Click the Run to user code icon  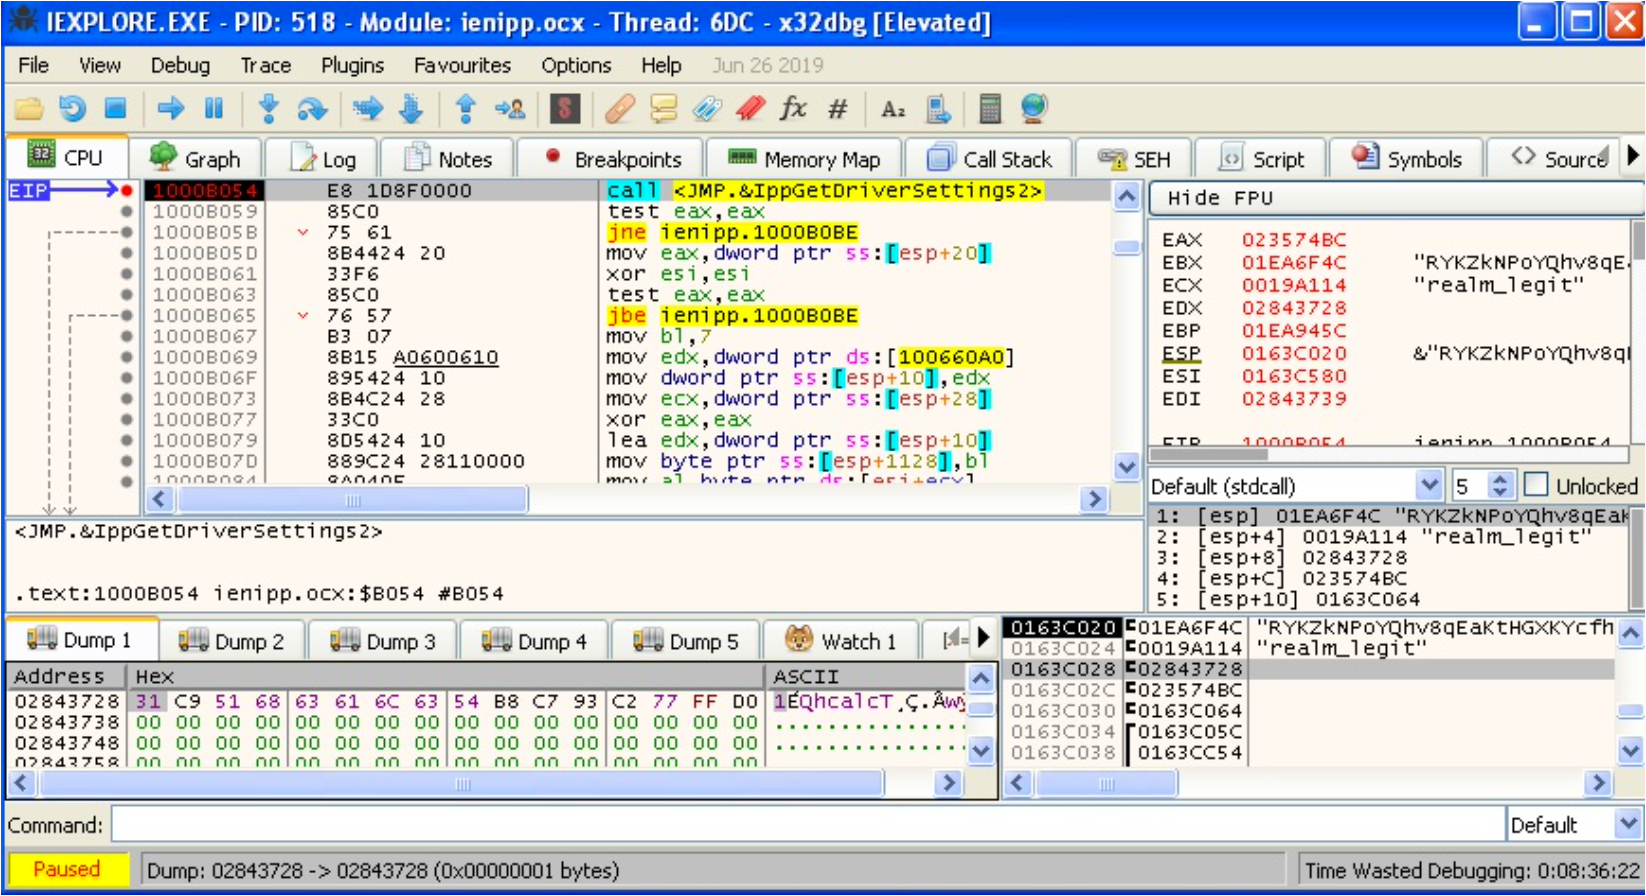pyautogui.click(x=510, y=108)
